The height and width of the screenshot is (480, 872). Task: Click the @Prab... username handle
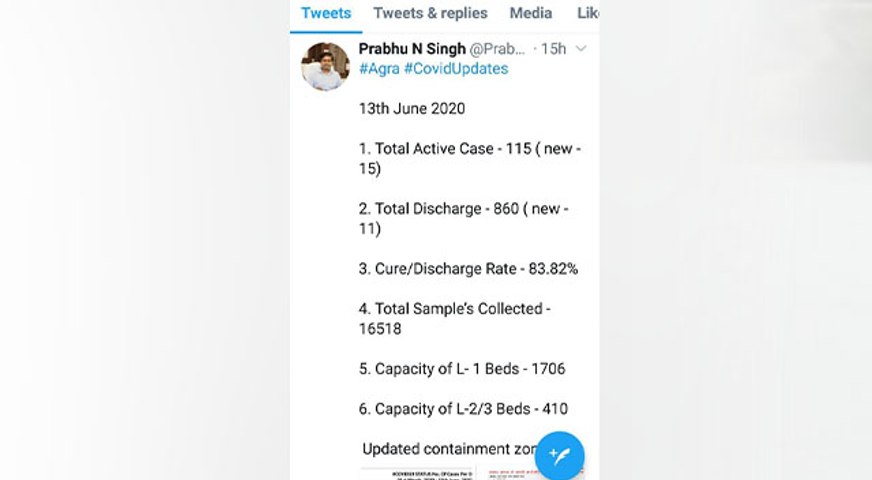click(x=497, y=49)
